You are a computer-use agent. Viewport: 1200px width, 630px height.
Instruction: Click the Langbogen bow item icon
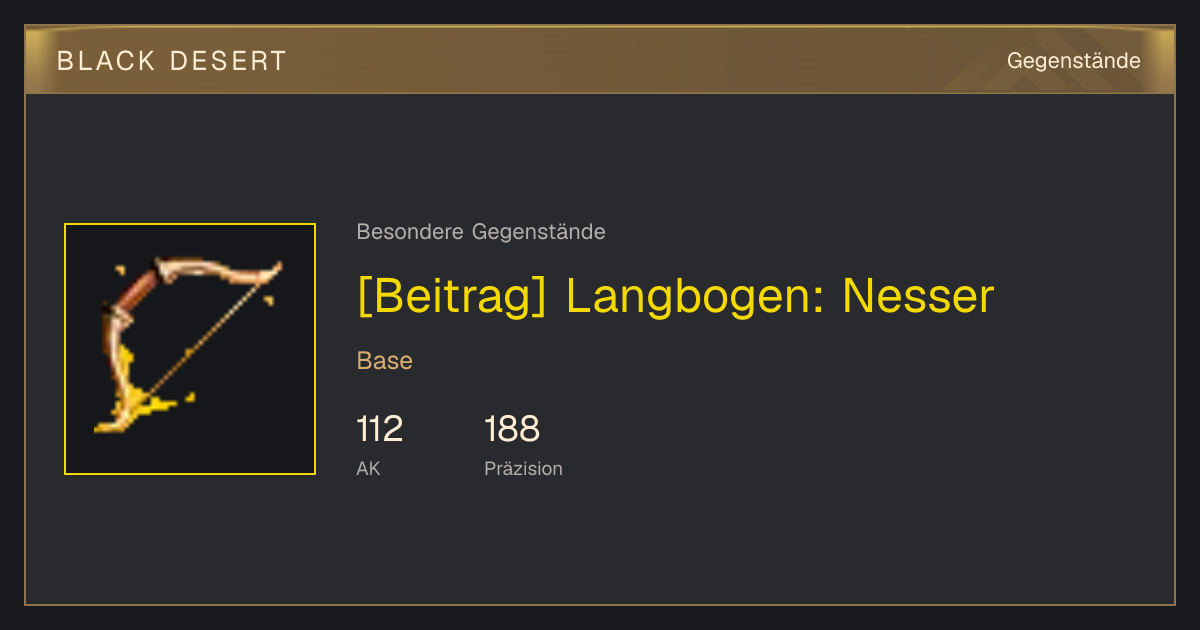[x=190, y=349]
